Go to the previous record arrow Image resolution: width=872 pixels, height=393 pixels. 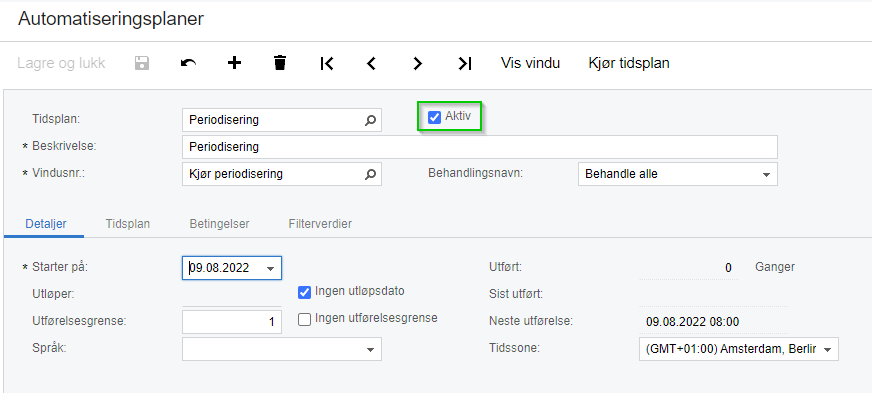tap(371, 63)
